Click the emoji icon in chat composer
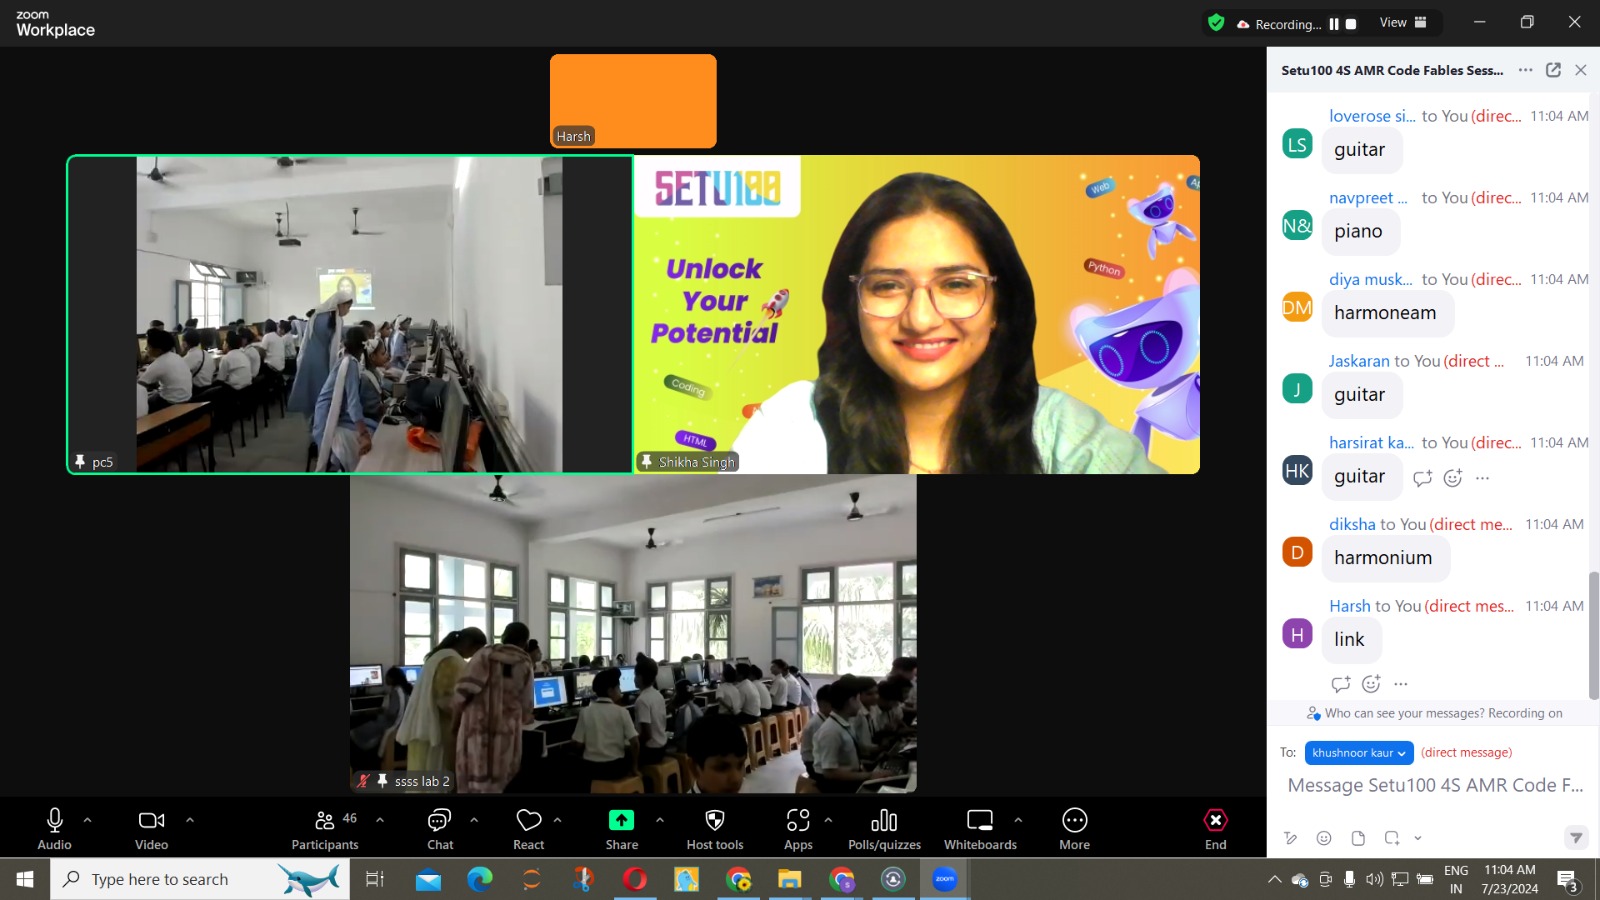Viewport: 1600px width, 900px height. coord(1324,838)
